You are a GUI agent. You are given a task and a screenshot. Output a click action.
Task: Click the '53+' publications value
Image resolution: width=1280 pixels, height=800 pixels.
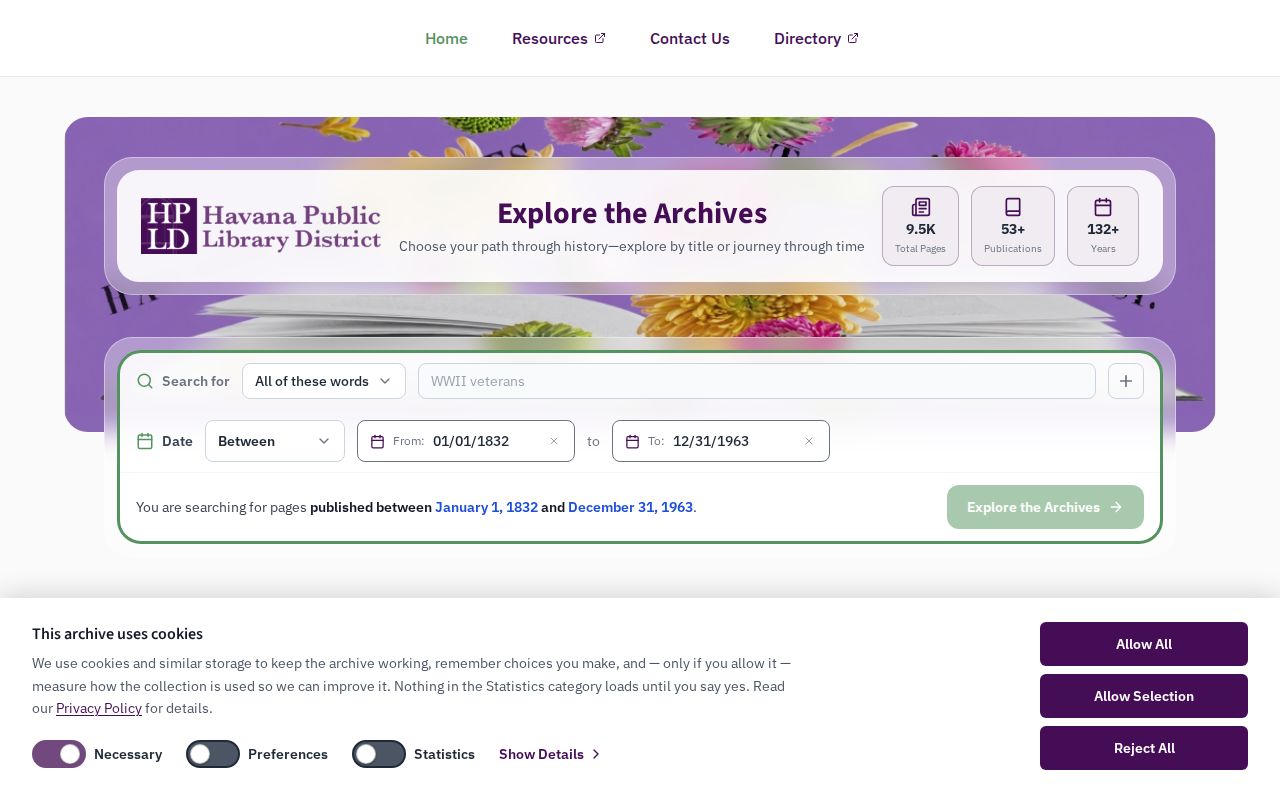click(1012, 229)
